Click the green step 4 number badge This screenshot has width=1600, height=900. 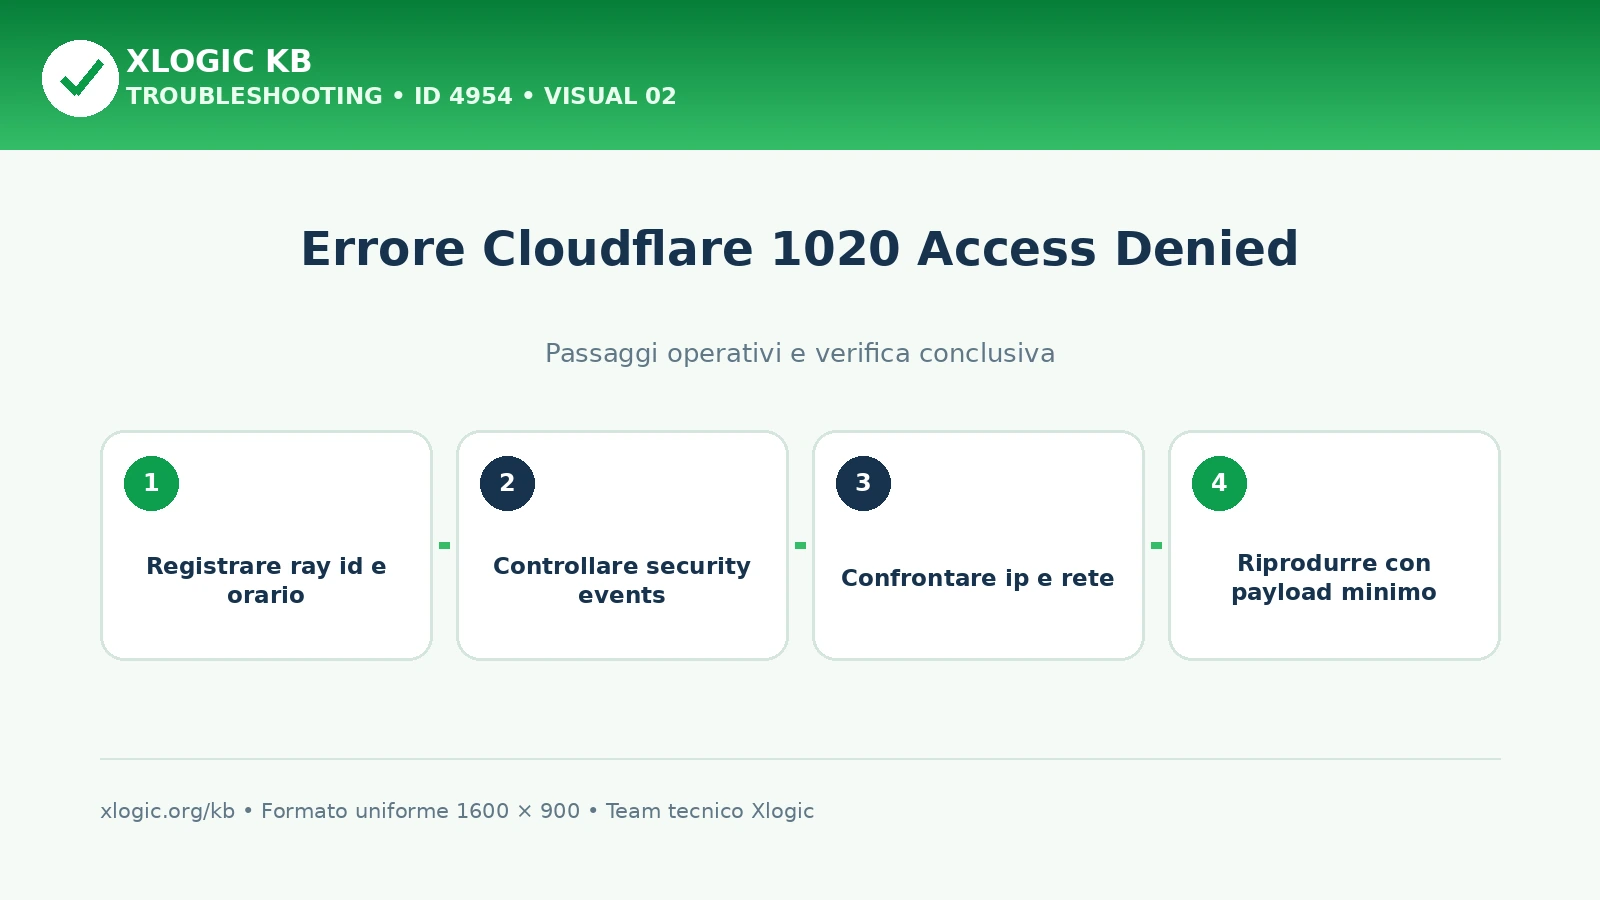tap(1219, 483)
